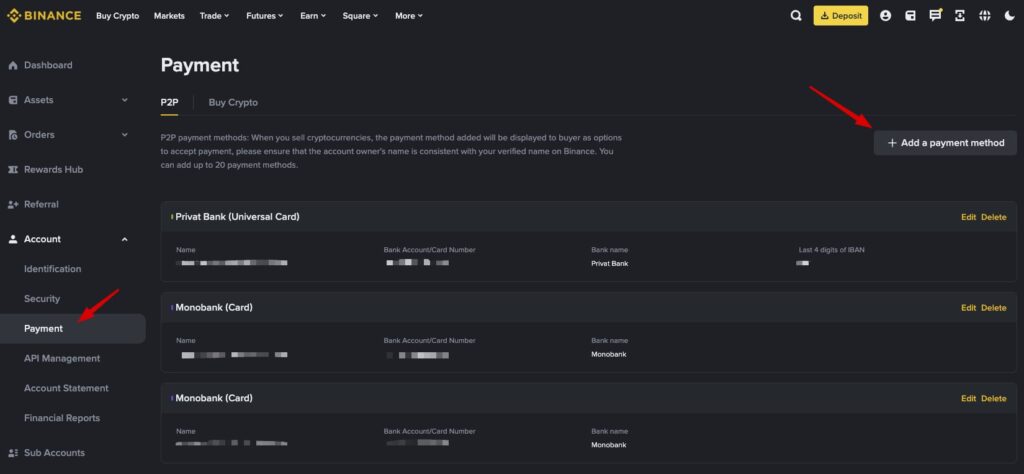Open the search magnifier icon
This screenshot has width=1024, height=474.
tap(795, 16)
